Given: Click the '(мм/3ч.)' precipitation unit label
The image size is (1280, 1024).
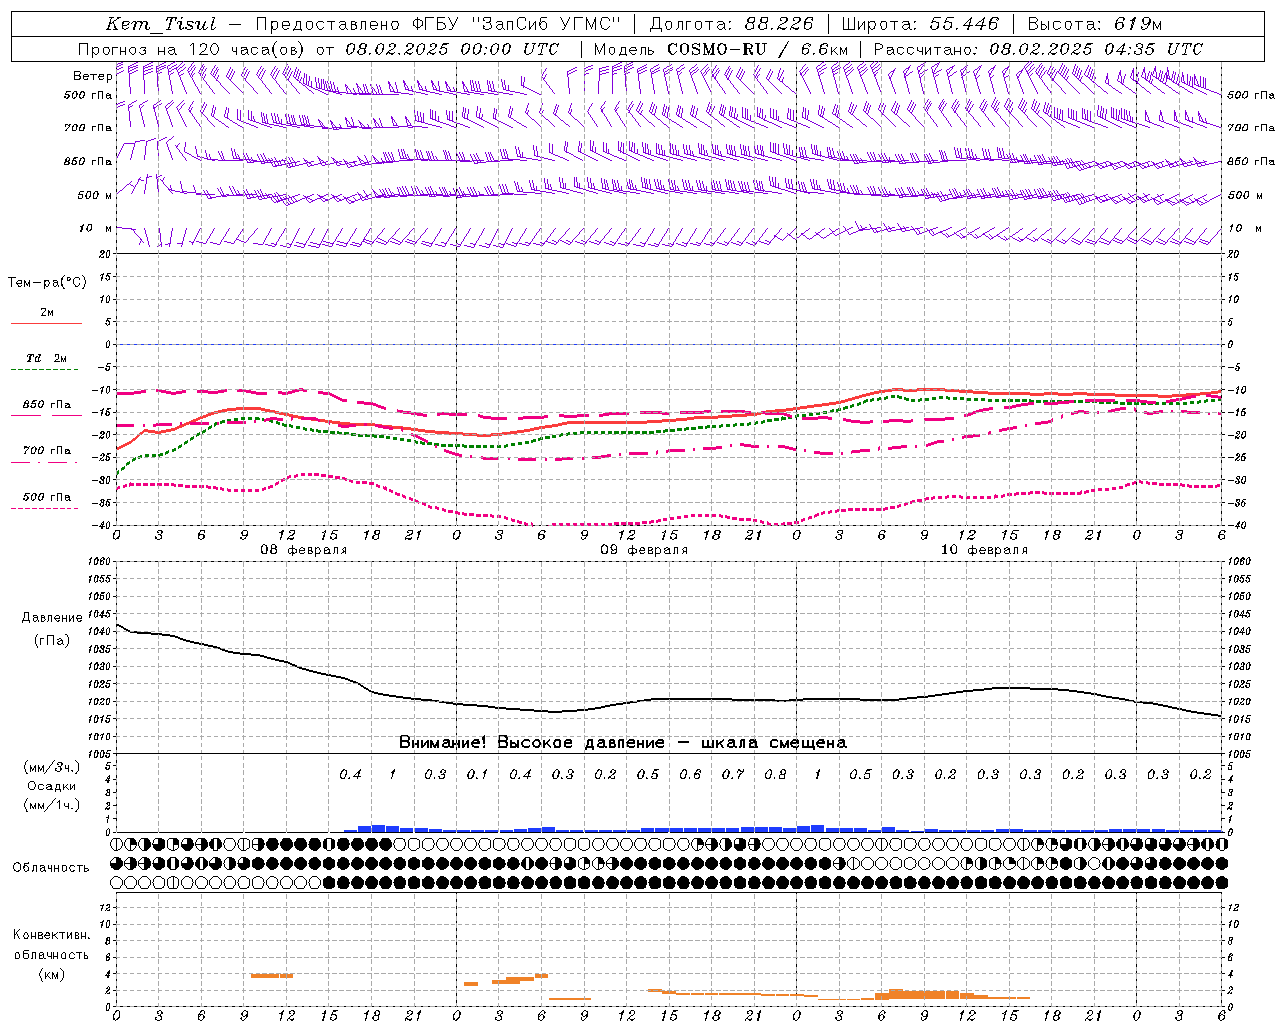Looking at the screenshot, I should pyautogui.click(x=52, y=767).
